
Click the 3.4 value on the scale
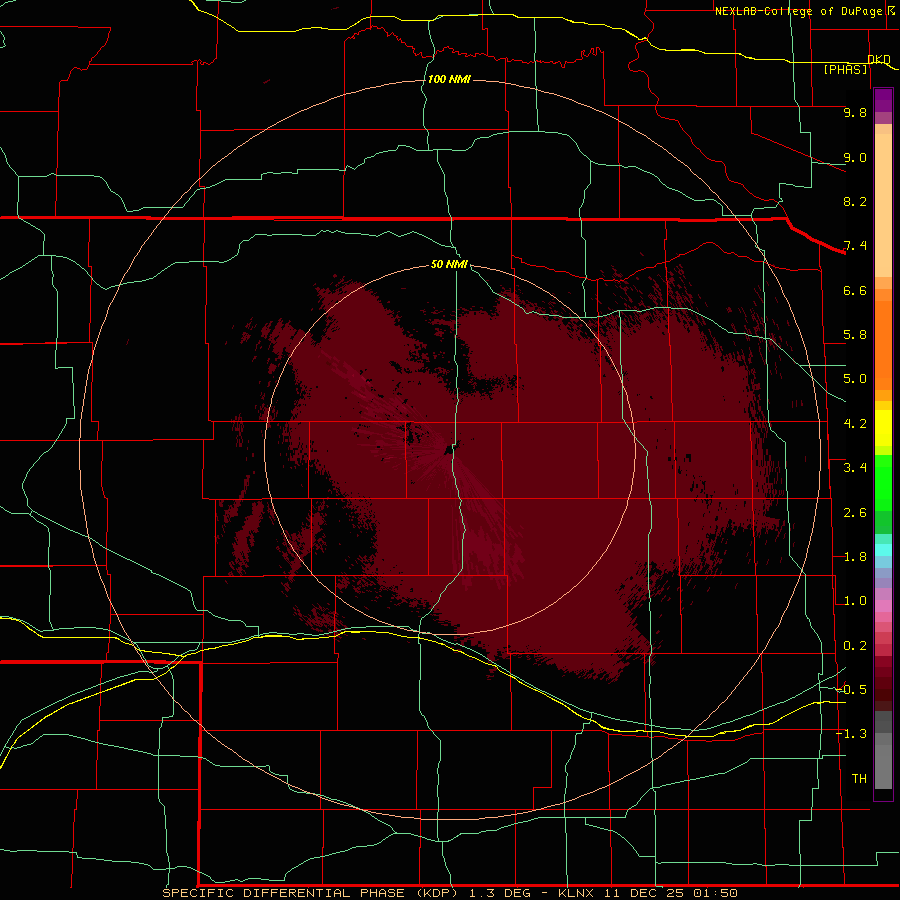(x=855, y=468)
